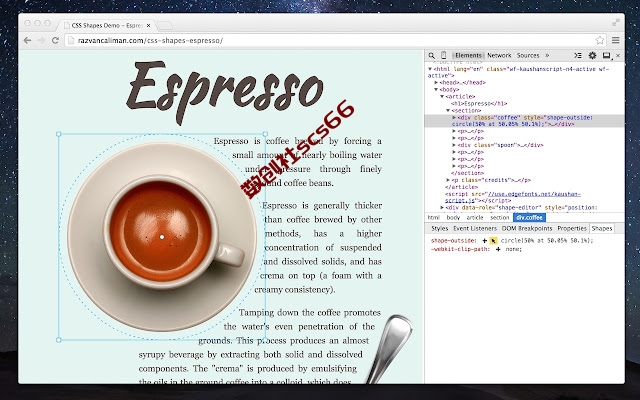
Task: Click the shape-outside property name
Action: [453, 241]
